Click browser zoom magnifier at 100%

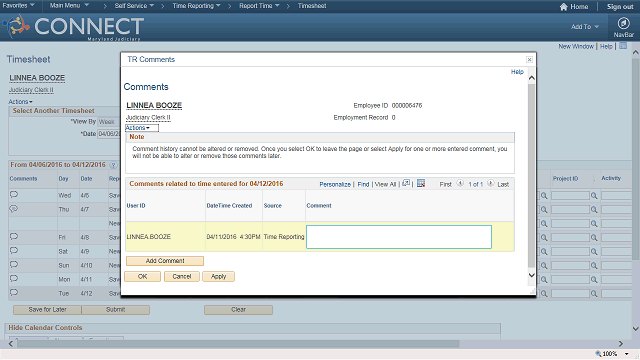[598, 353]
